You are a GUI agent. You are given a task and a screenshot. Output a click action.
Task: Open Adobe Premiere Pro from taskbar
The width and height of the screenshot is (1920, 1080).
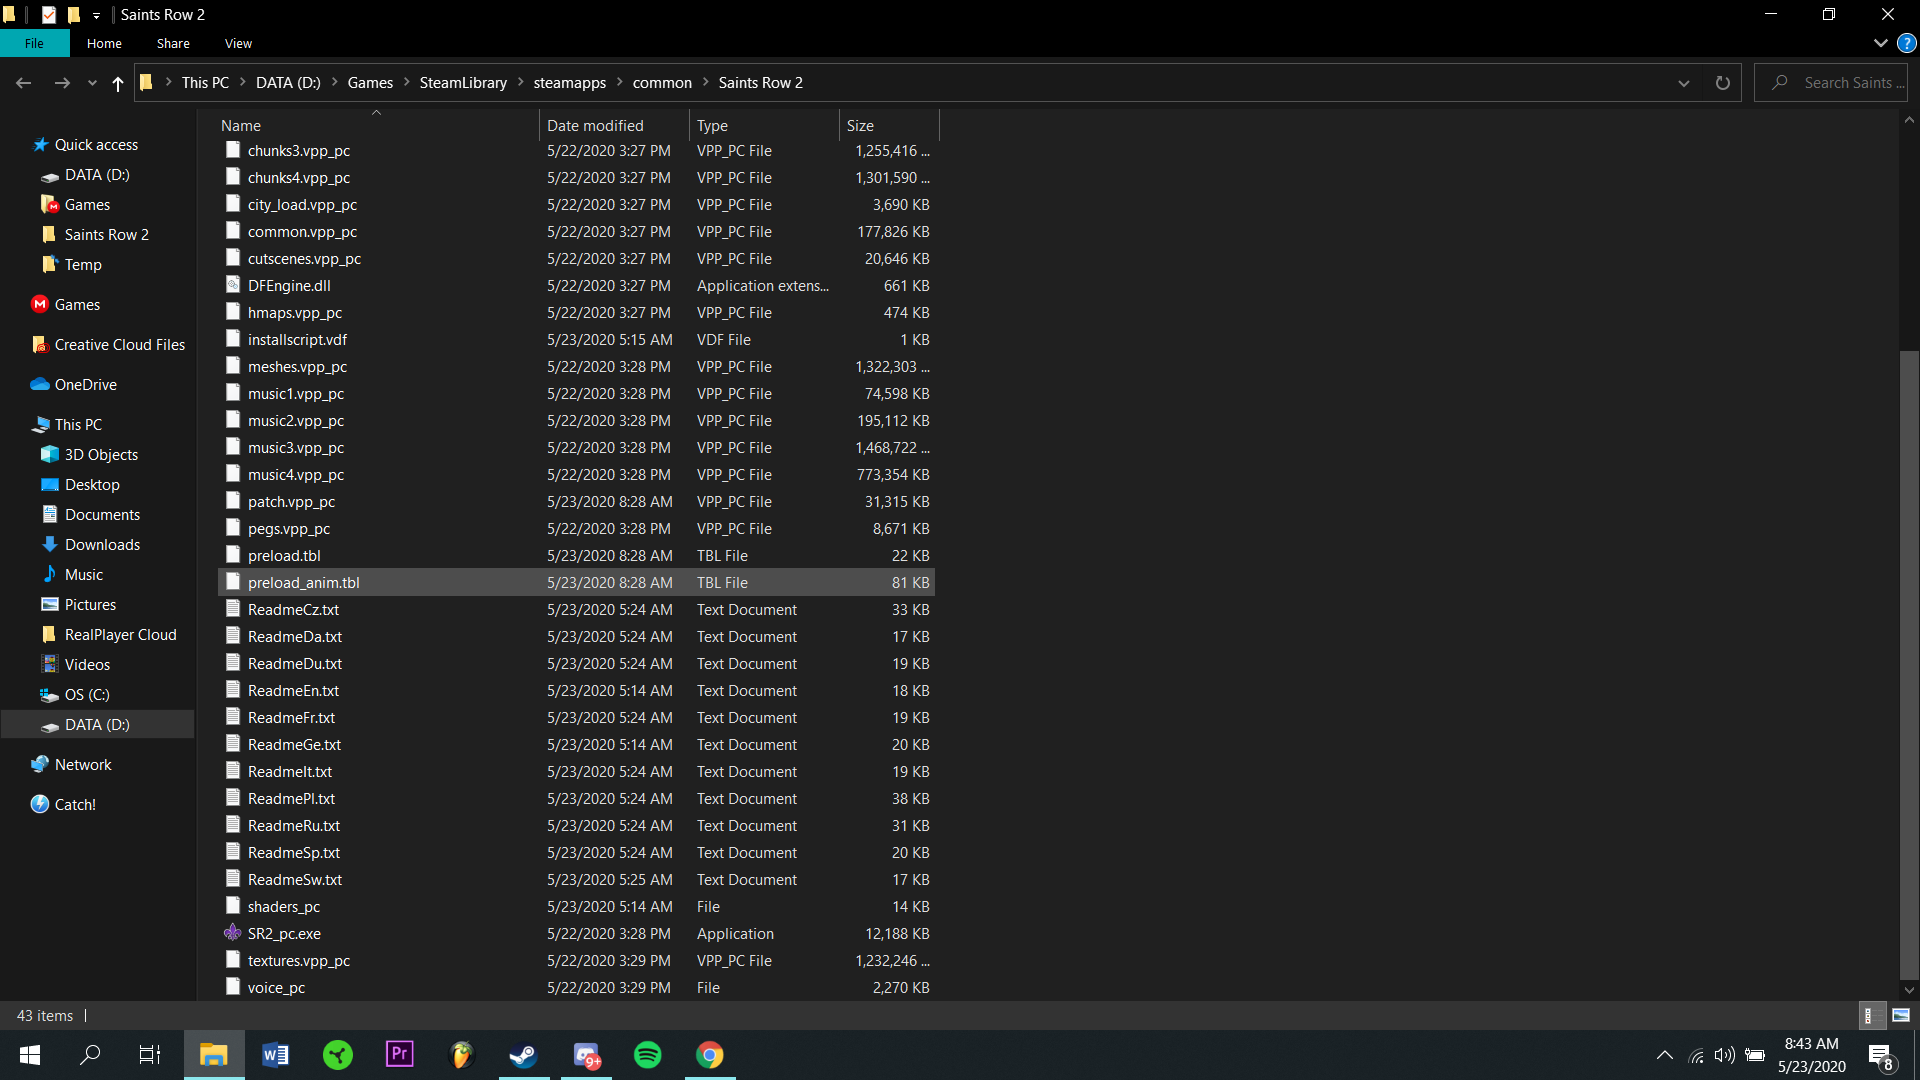(400, 1055)
